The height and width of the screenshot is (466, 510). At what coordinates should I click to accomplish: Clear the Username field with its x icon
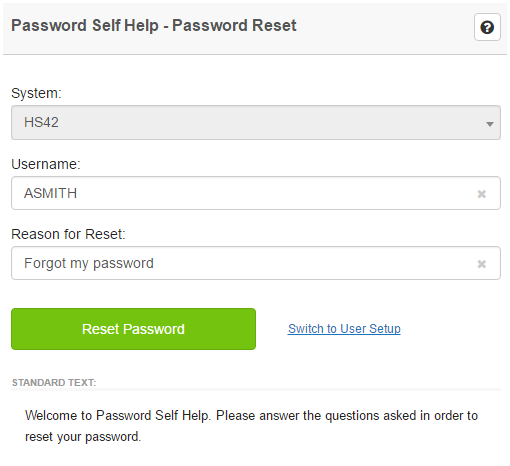pyautogui.click(x=481, y=194)
